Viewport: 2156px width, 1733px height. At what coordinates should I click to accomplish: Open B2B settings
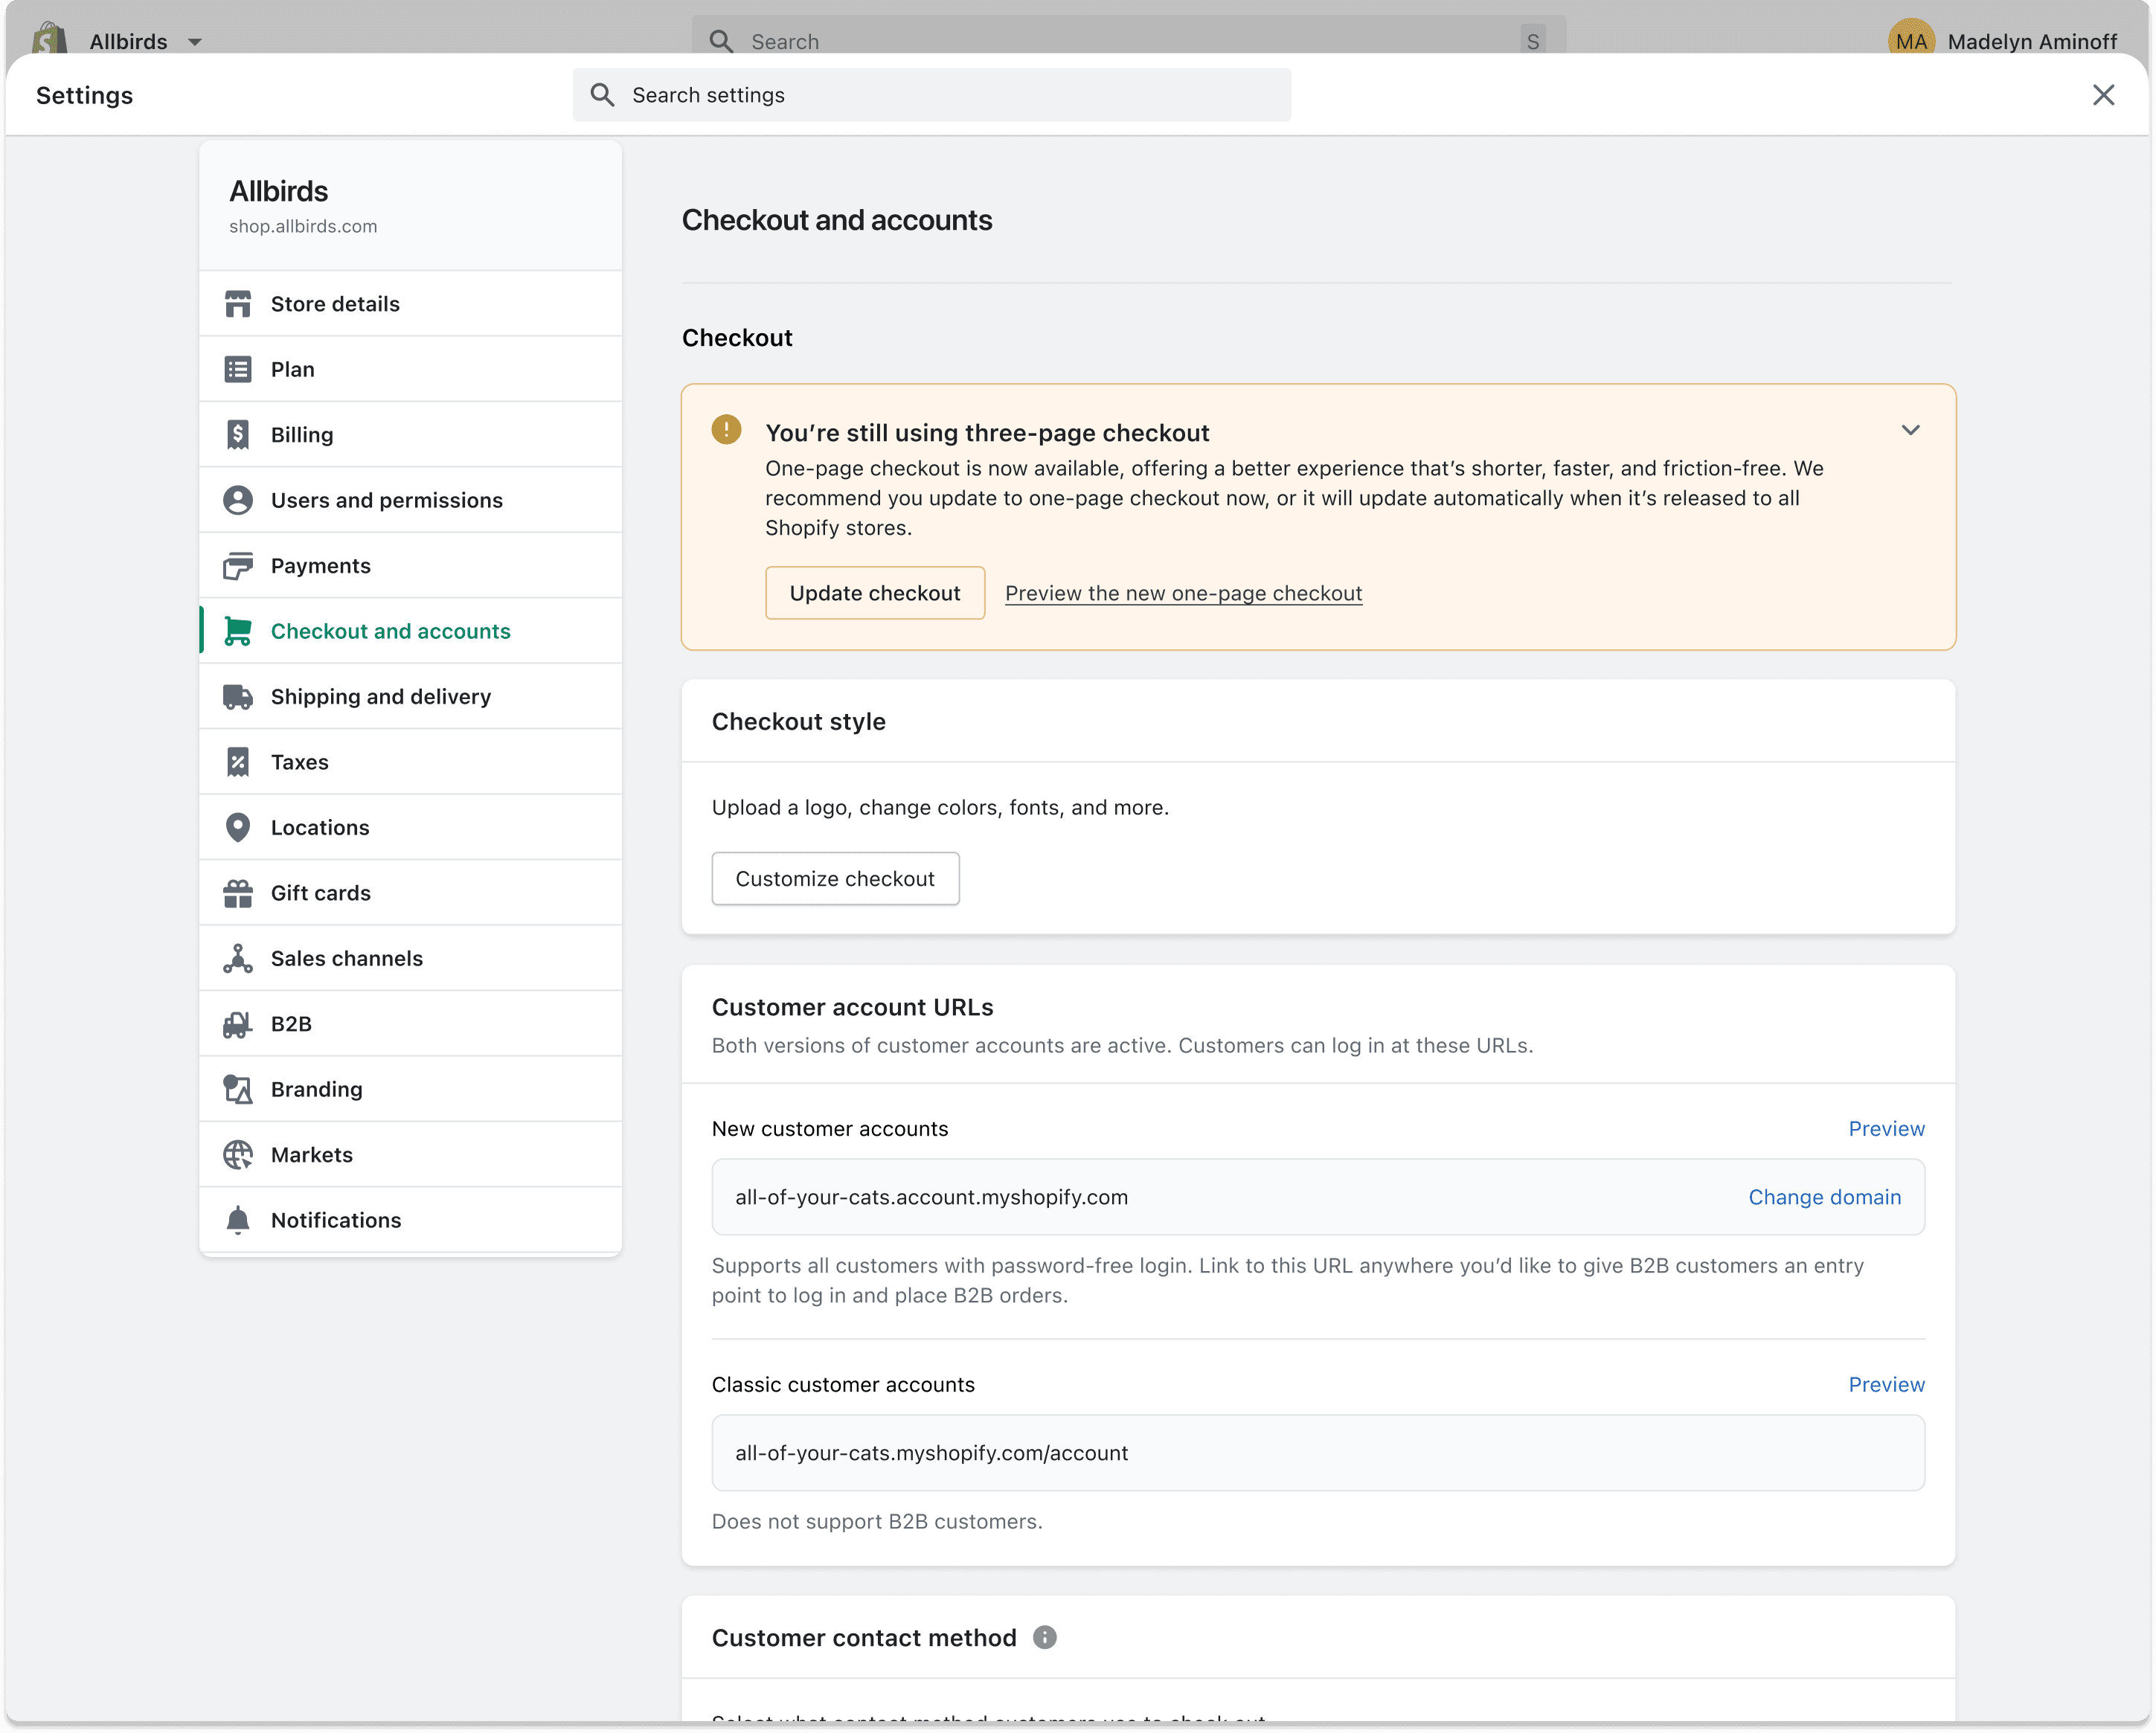click(x=411, y=1024)
